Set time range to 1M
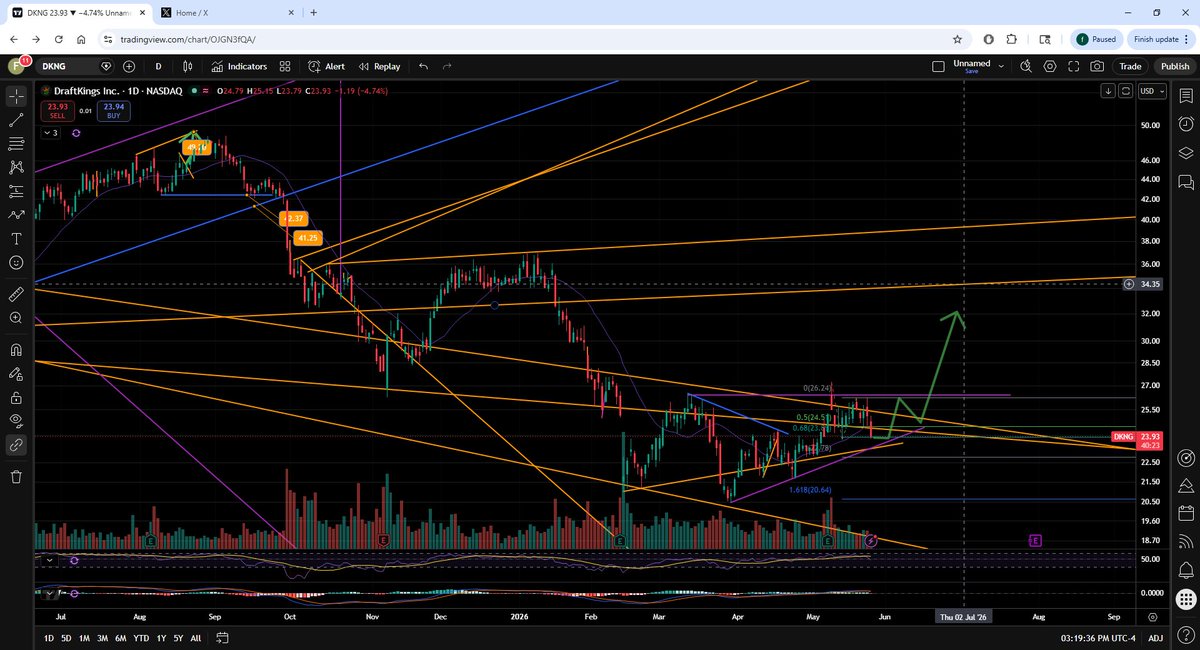 point(85,637)
